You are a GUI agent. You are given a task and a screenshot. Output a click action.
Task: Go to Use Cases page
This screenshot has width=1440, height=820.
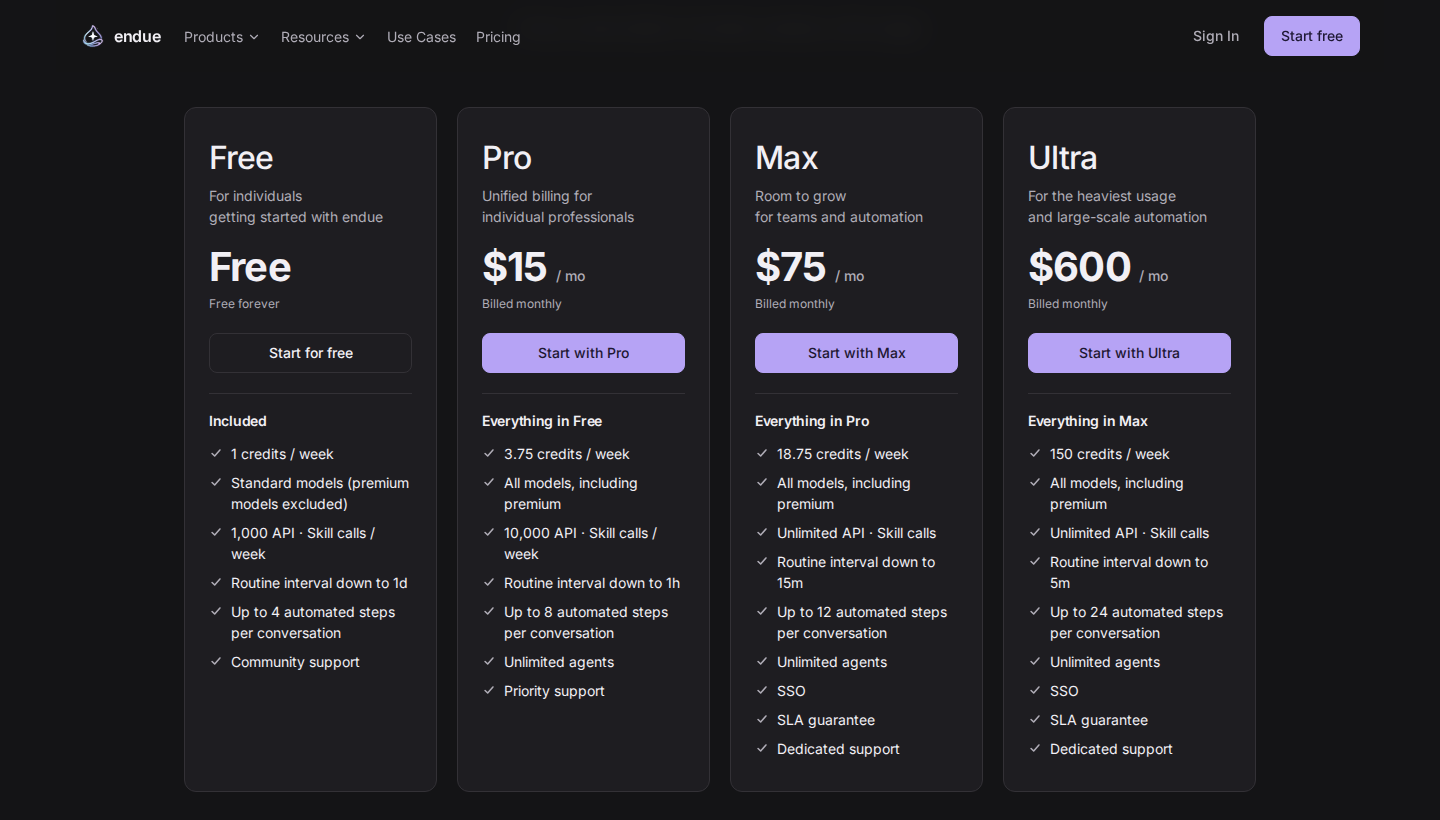pyautogui.click(x=421, y=37)
